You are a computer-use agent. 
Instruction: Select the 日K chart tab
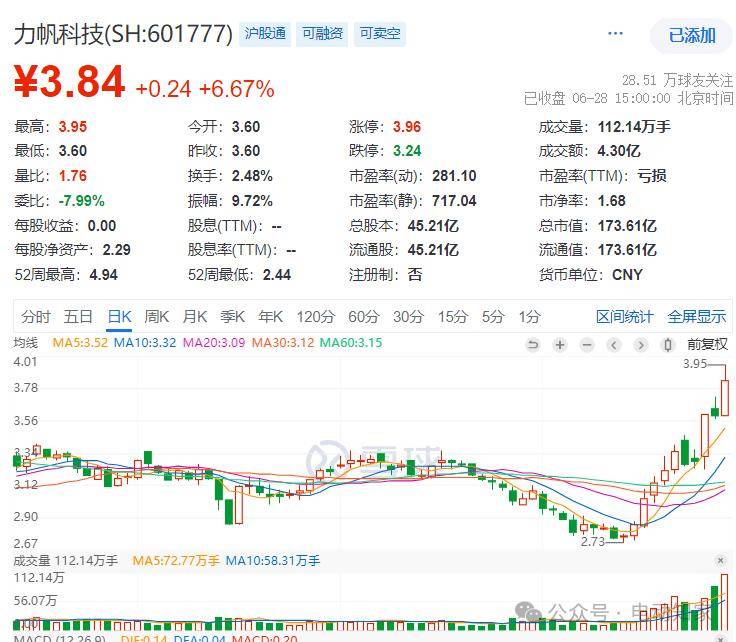click(x=119, y=317)
